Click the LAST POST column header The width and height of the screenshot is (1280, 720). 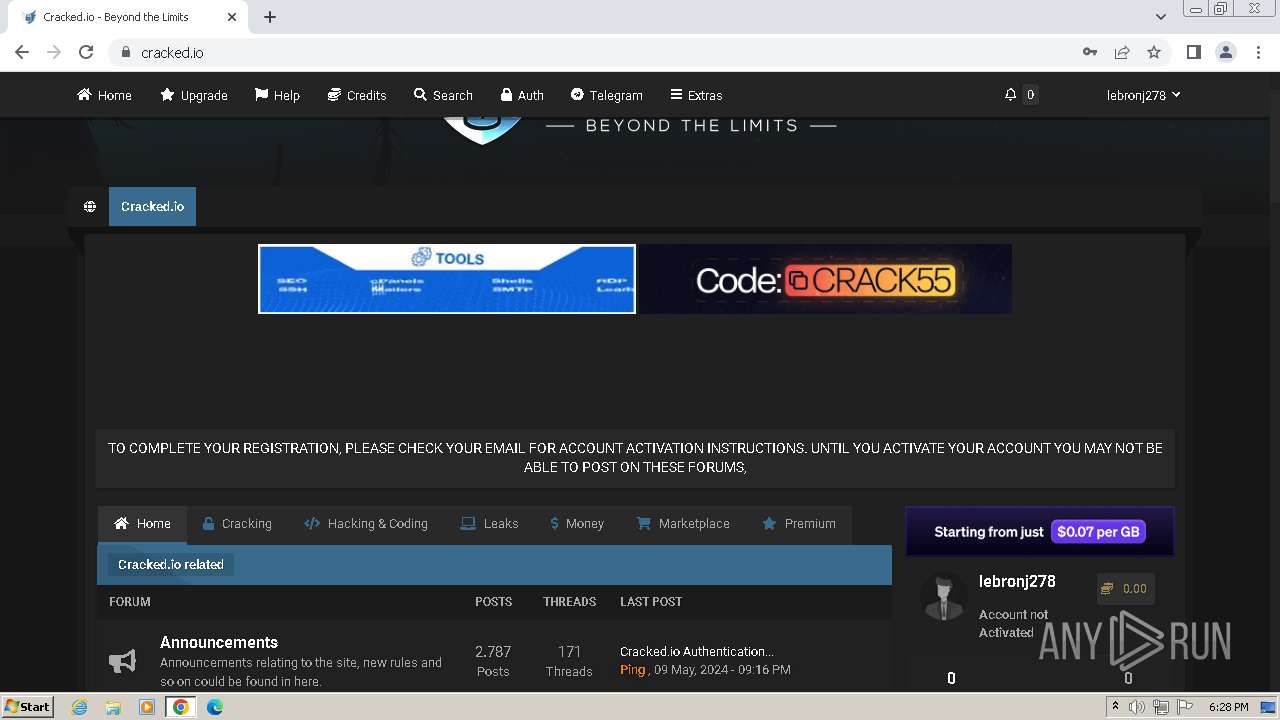(651, 602)
